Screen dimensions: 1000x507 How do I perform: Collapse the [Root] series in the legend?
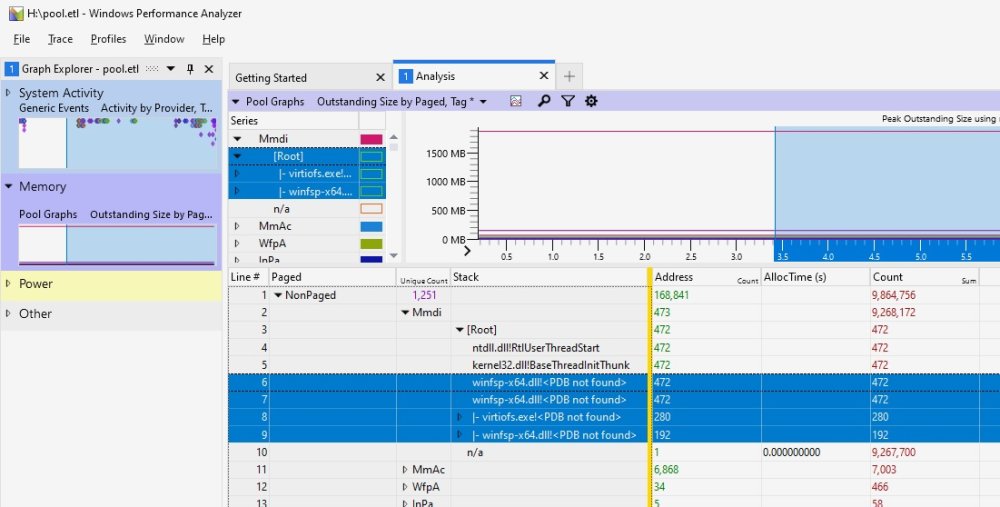tap(237, 156)
